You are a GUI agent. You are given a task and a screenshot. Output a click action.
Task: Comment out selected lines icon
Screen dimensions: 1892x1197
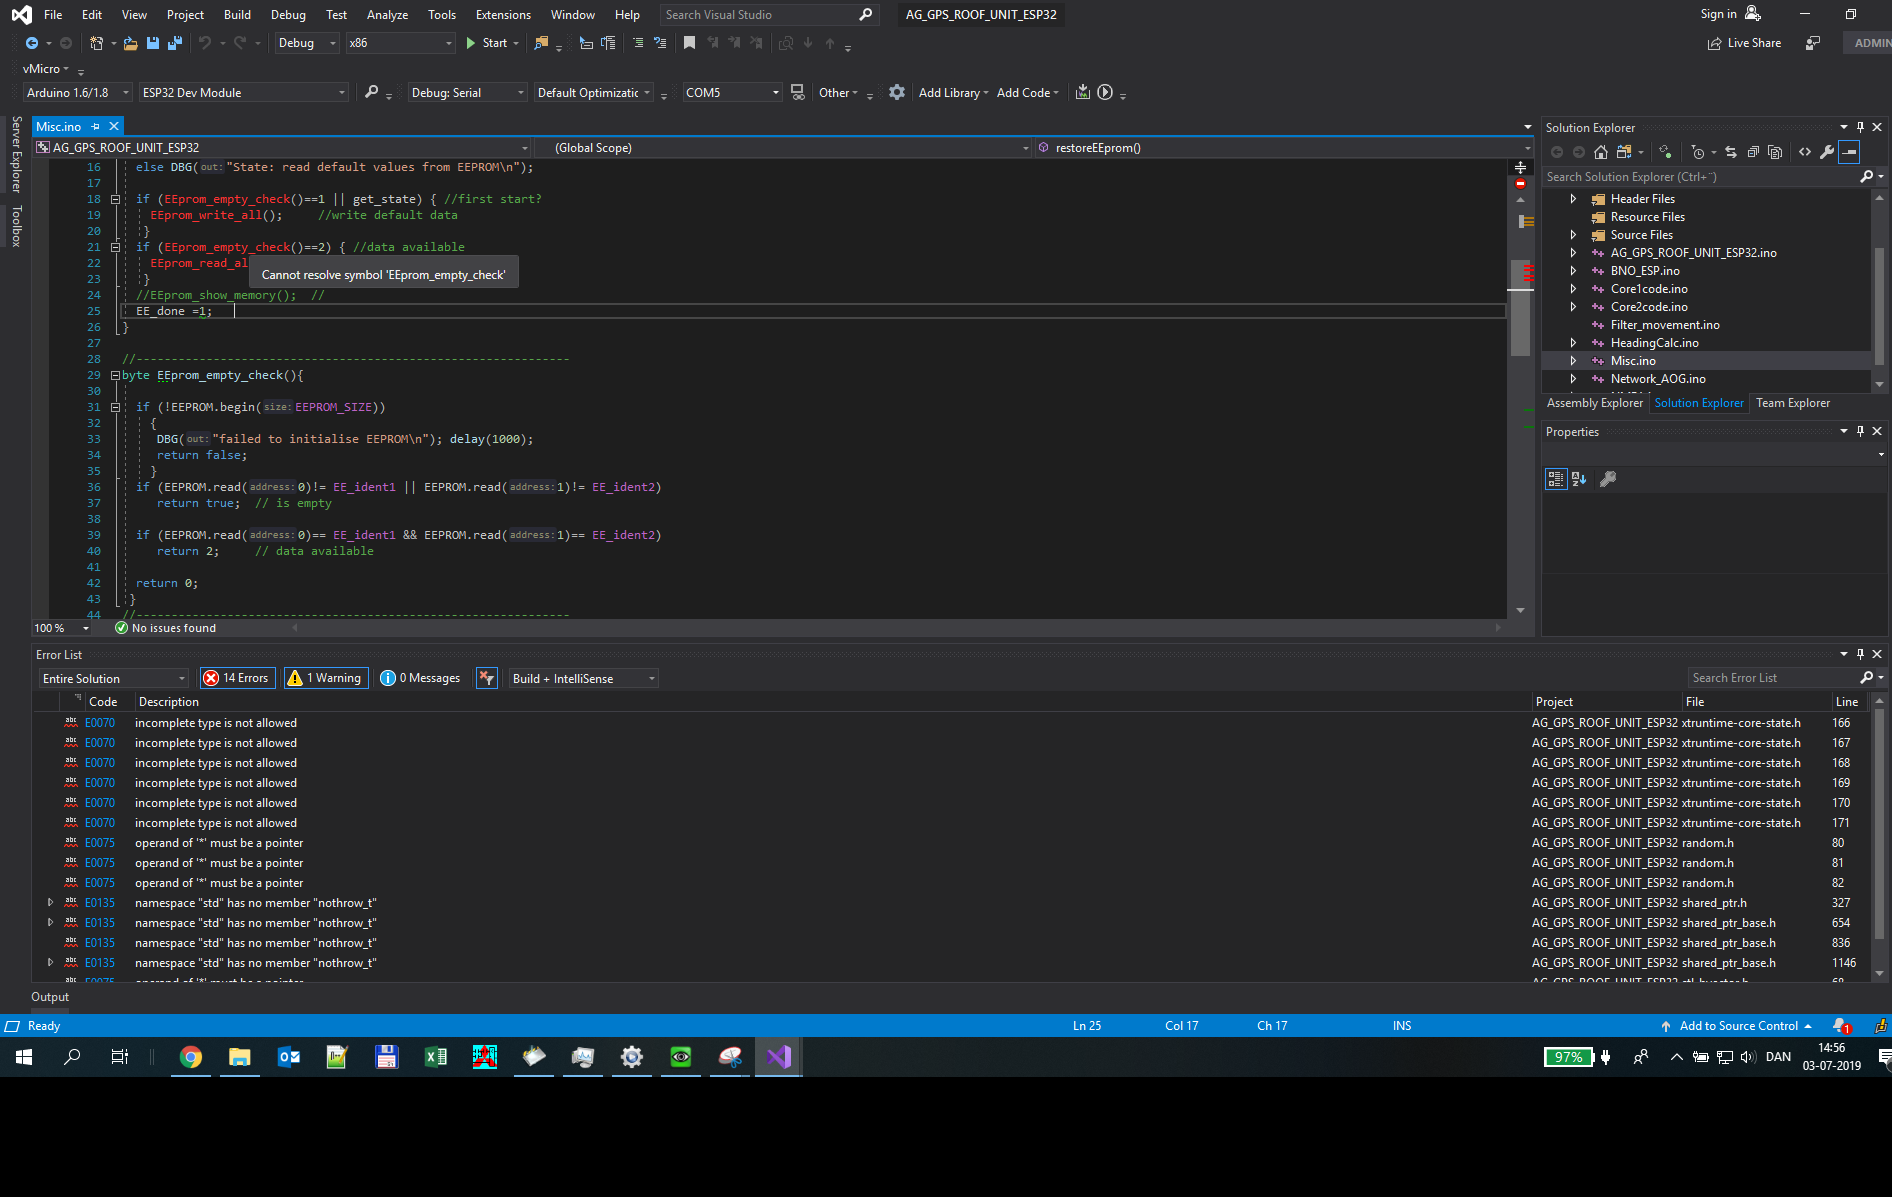[x=638, y=43]
